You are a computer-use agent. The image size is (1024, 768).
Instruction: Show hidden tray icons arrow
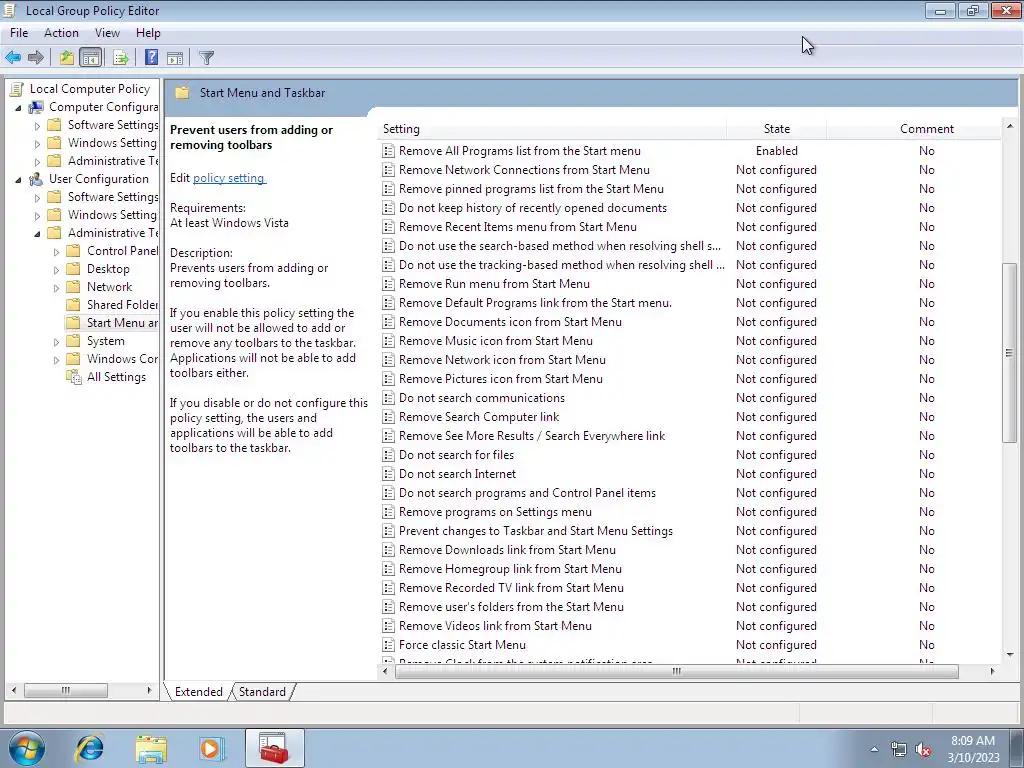(x=874, y=749)
